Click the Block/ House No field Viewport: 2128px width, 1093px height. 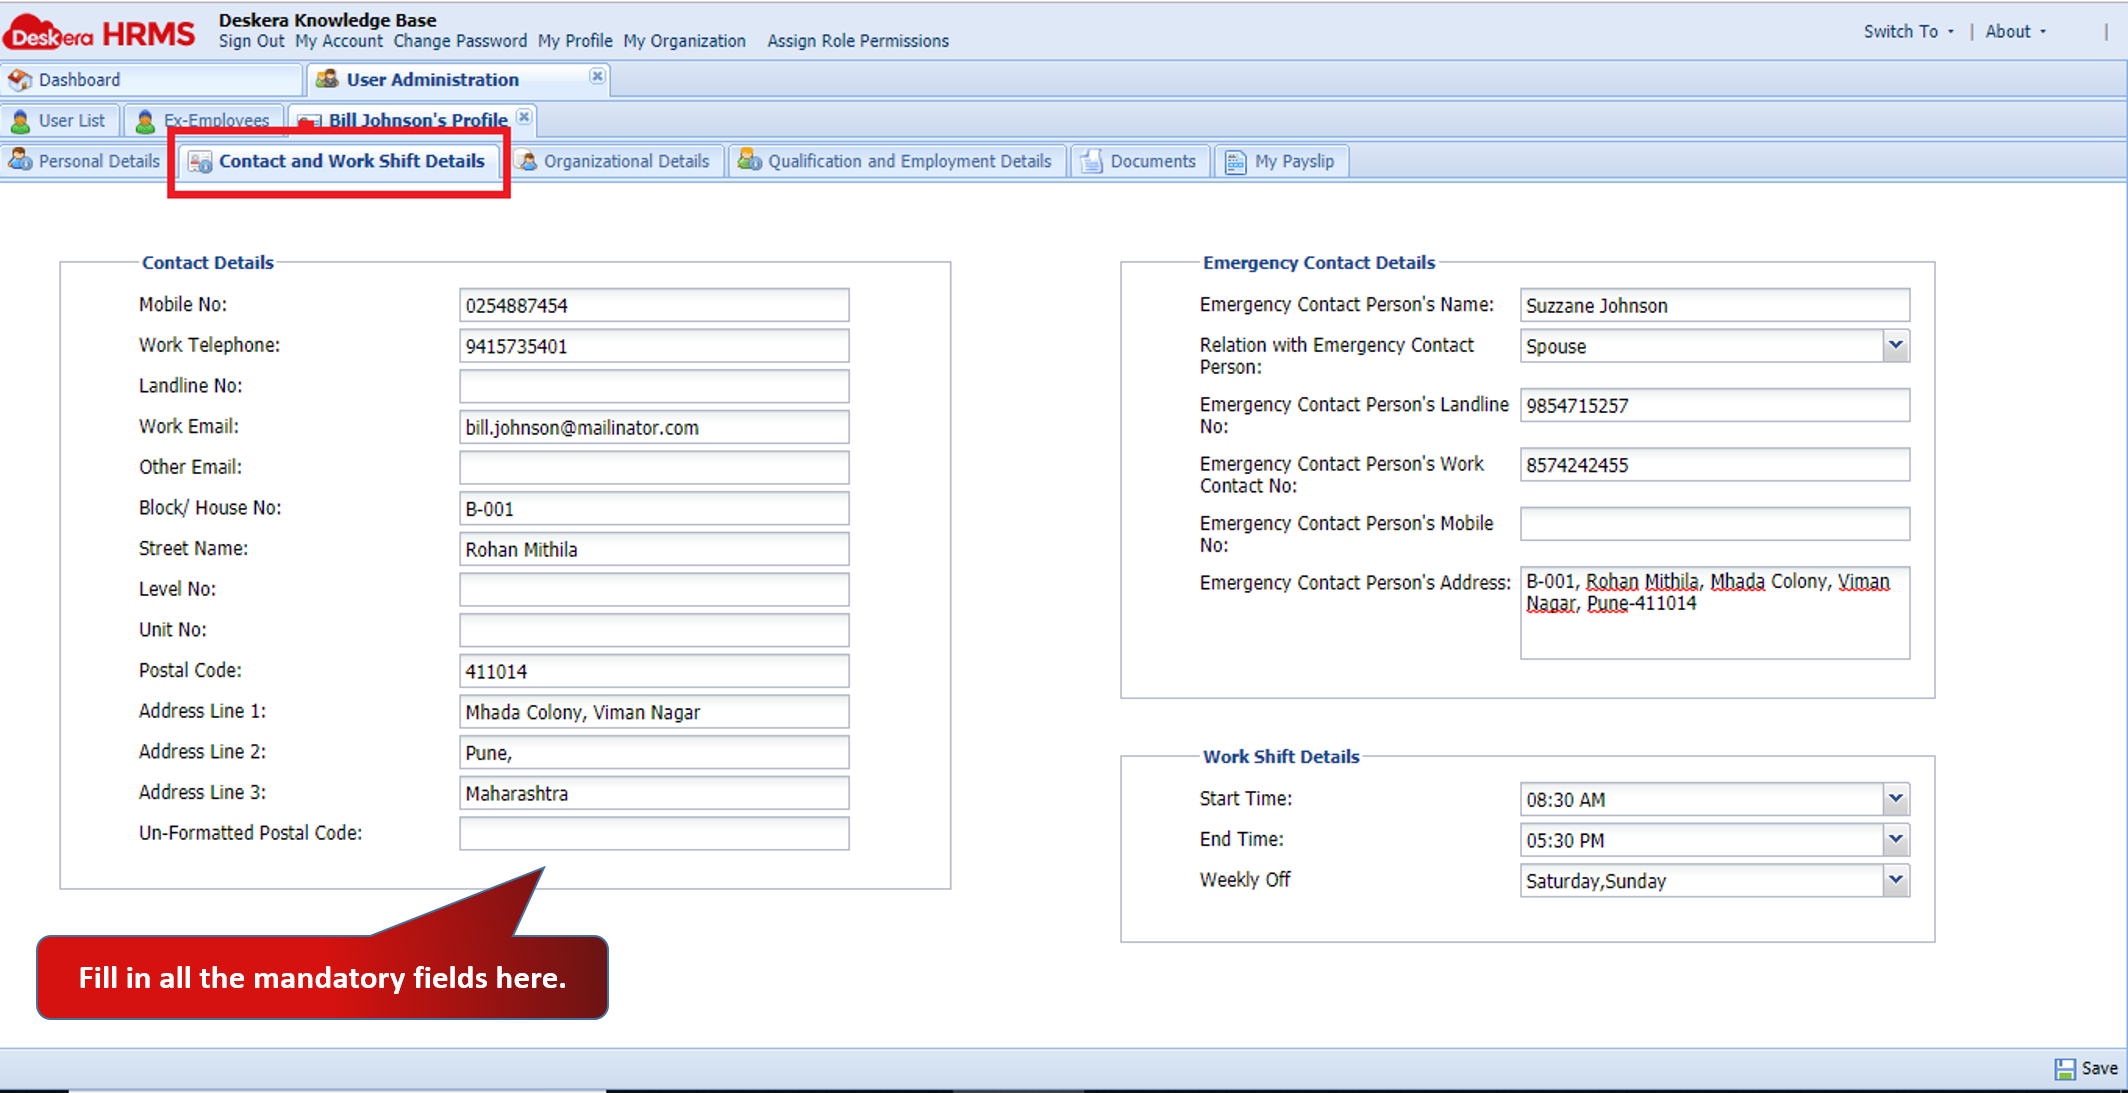click(x=654, y=508)
